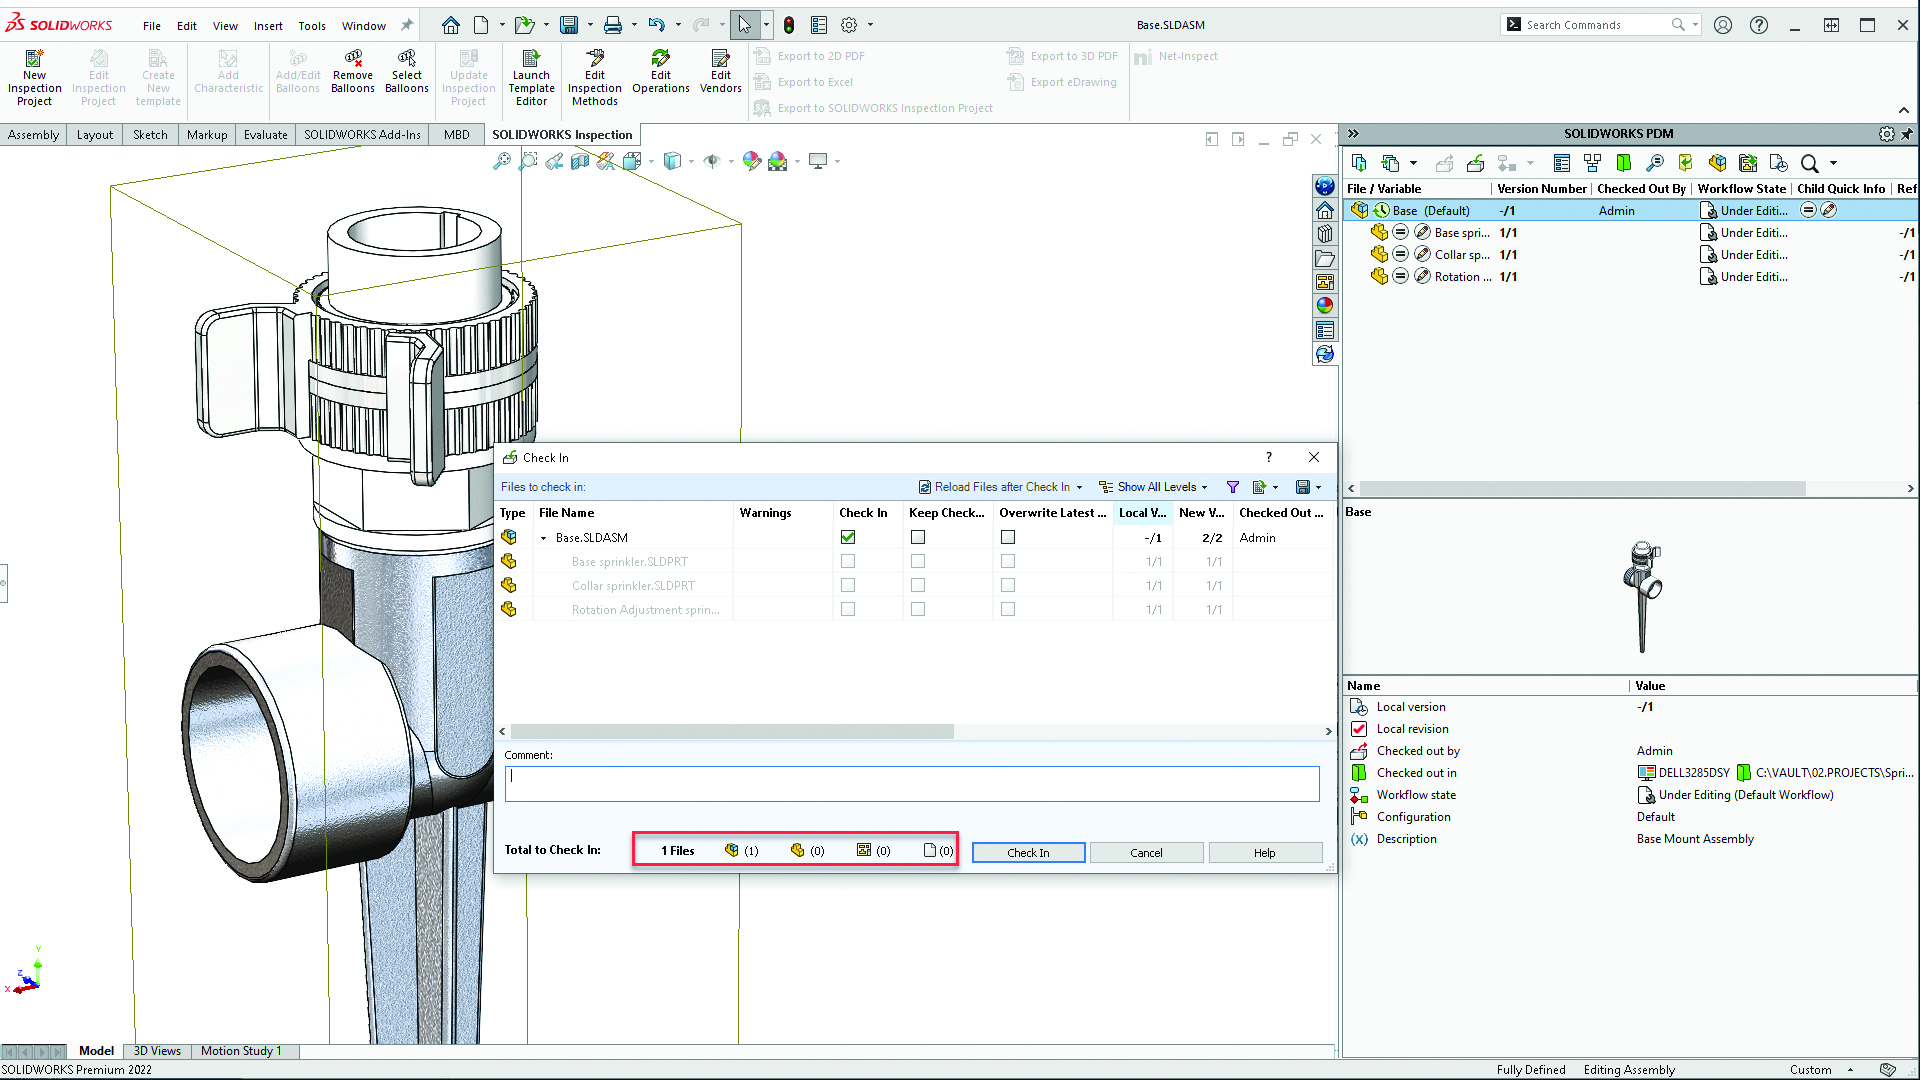The height and width of the screenshot is (1080, 1920).
Task: Click PDM Check In icon in toolbar
Action: 1475,163
